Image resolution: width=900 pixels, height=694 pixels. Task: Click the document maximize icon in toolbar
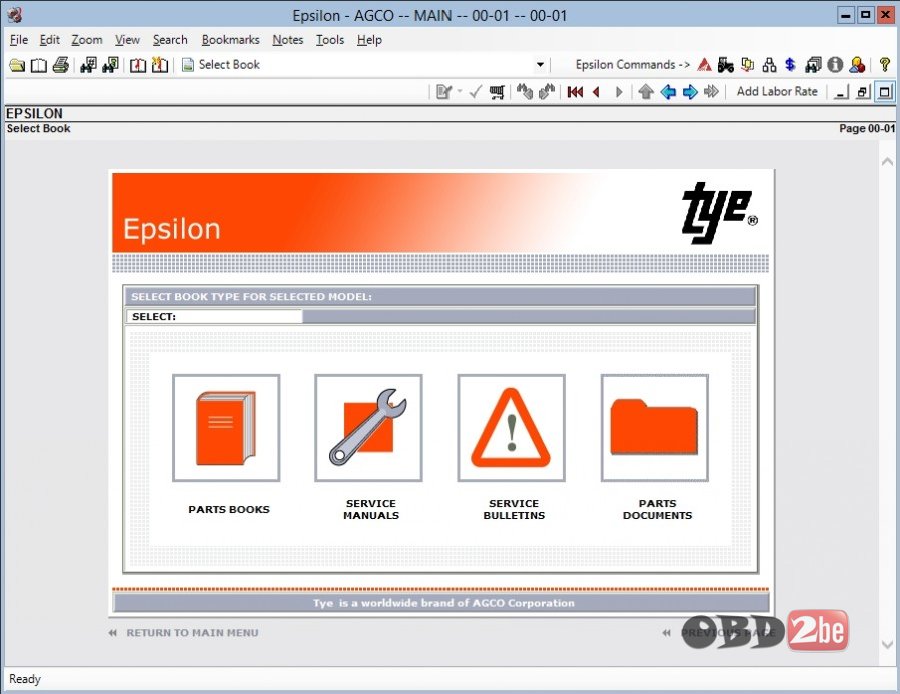coord(885,92)
